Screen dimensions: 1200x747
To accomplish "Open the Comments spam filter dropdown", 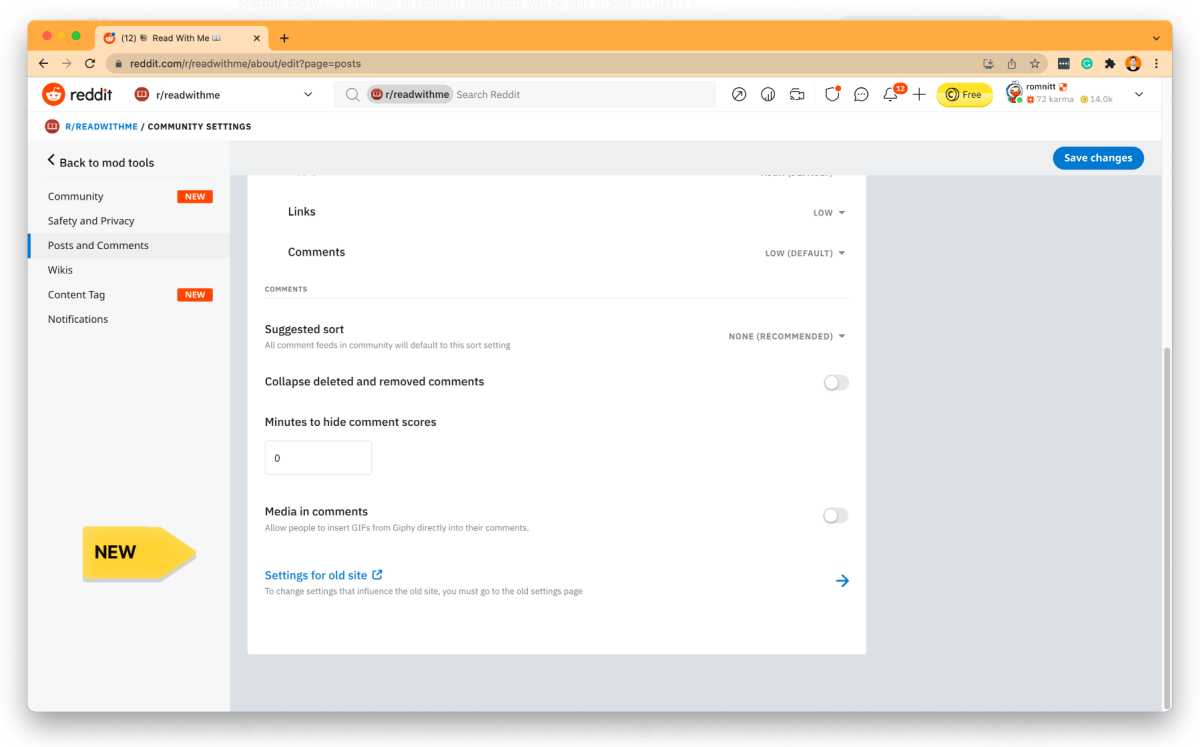I will click(x=805, y=253).
